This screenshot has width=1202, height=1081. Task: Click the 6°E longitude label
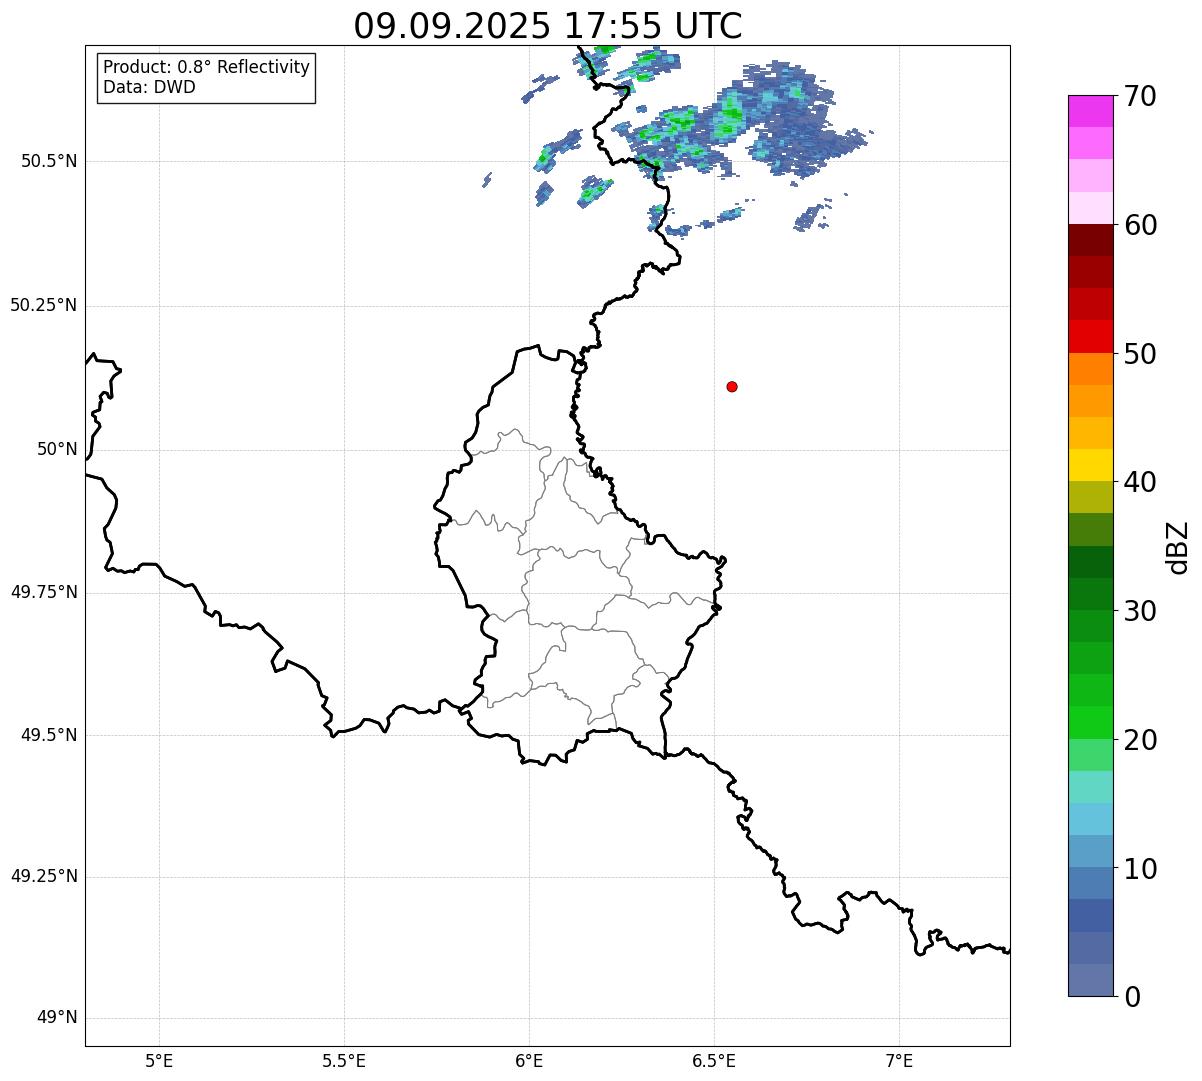point(529,1061)
